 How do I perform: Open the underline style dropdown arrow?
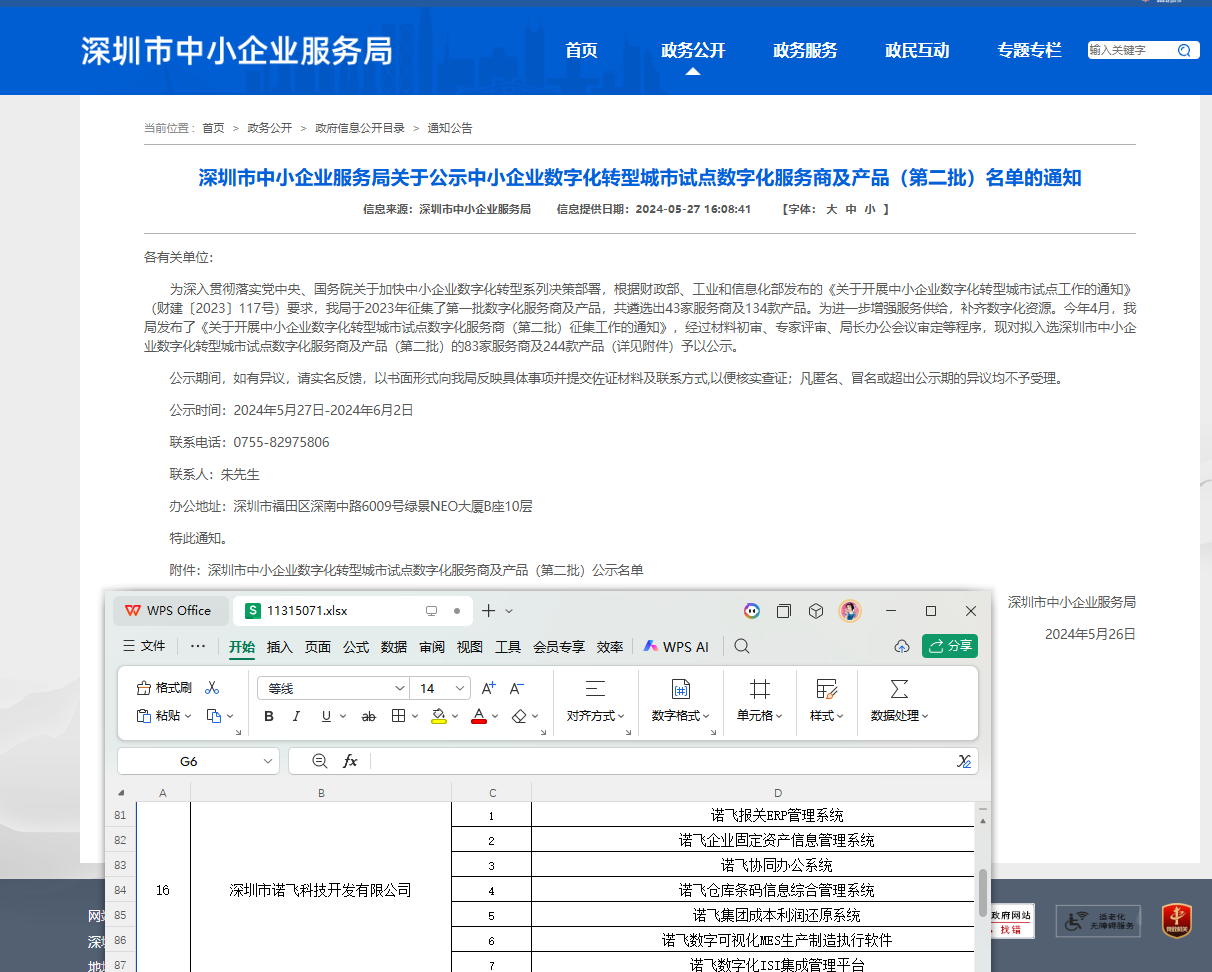343,716
